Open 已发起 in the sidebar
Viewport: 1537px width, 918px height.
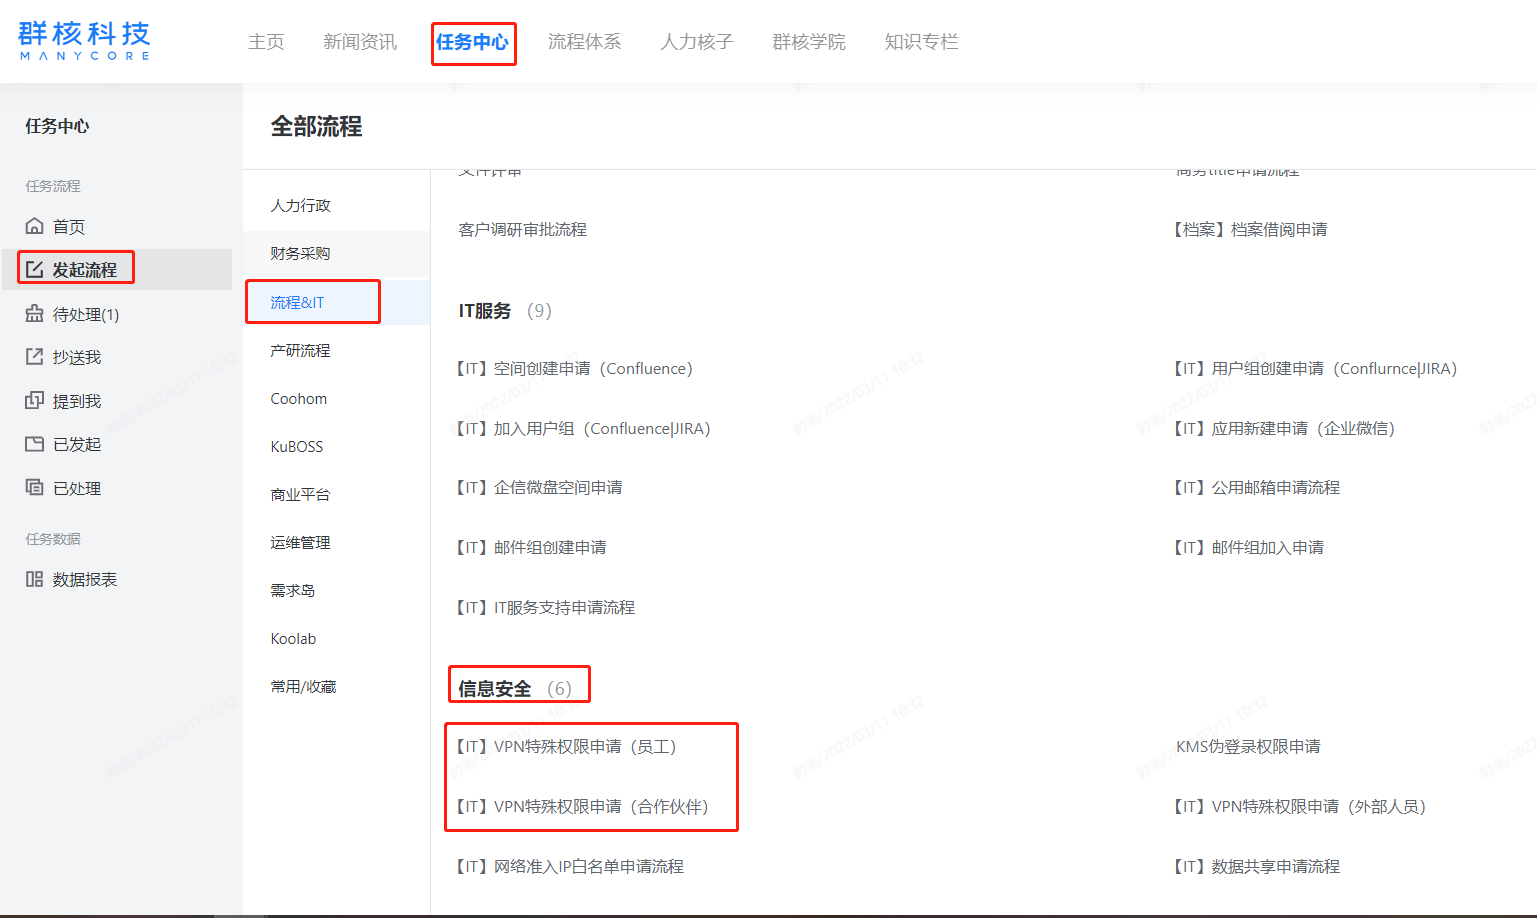(77, 444)
